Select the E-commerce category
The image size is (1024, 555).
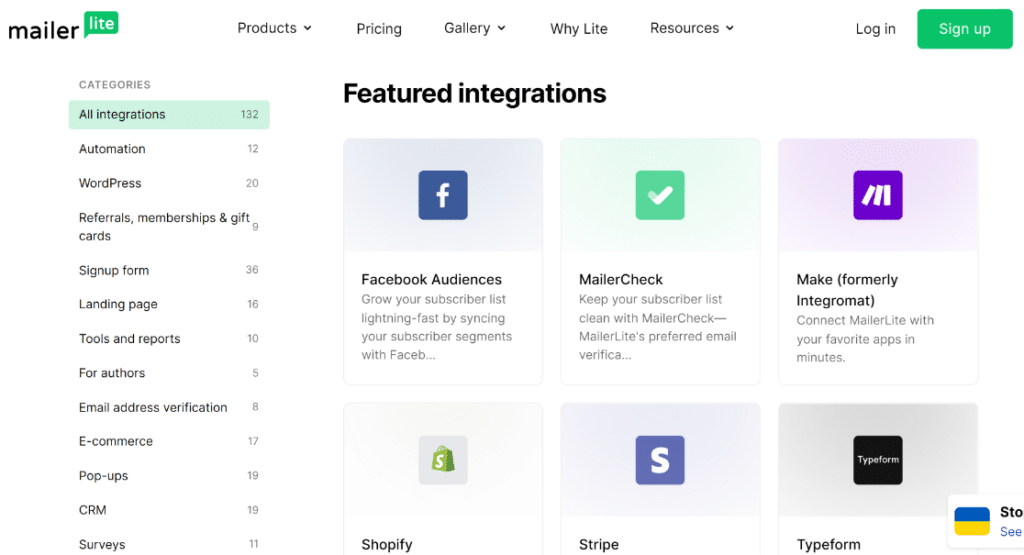[x=116, y=441]
